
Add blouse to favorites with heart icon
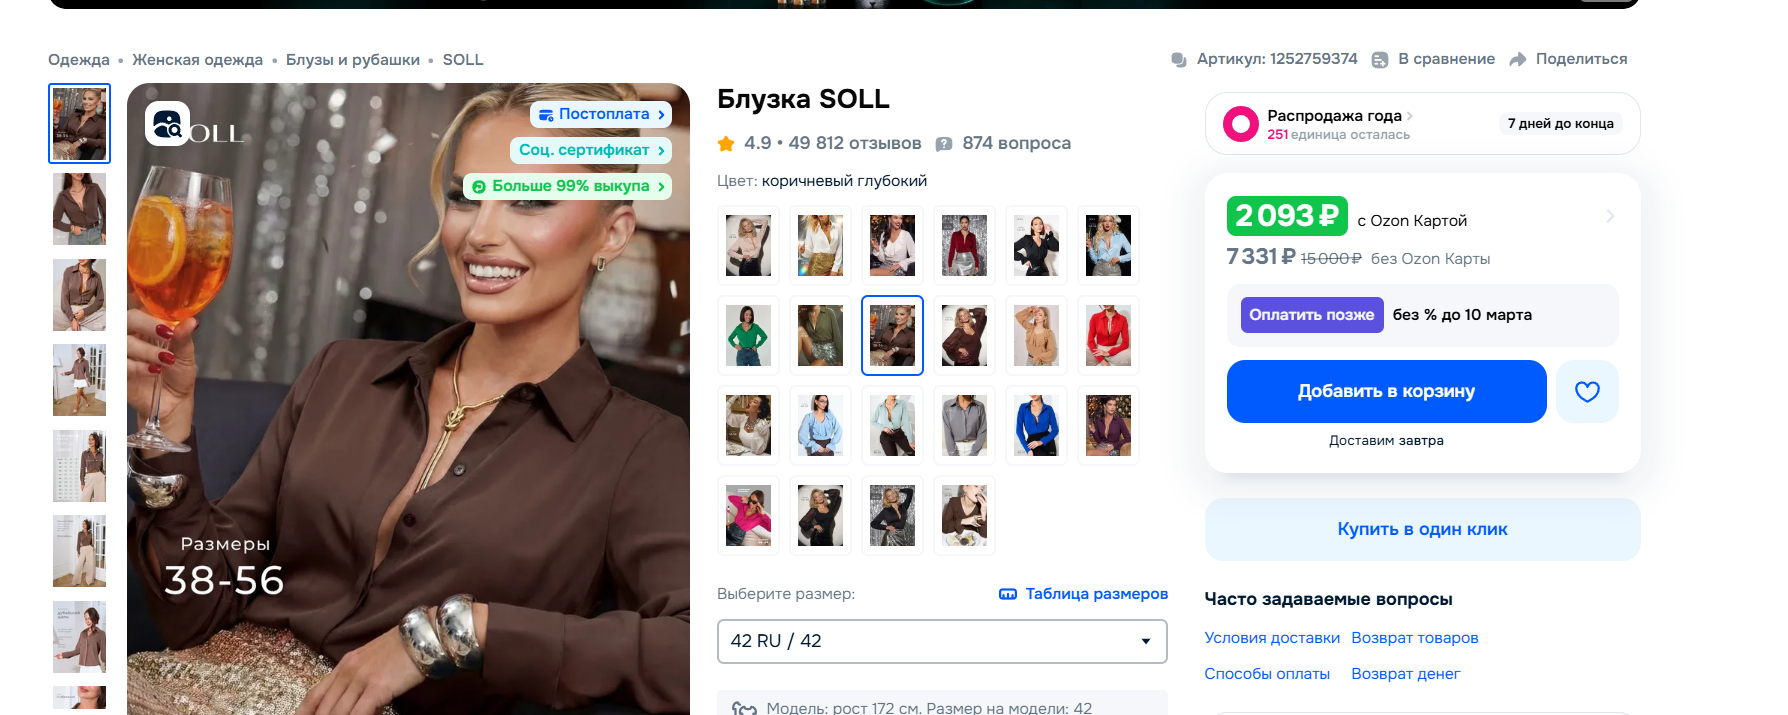(x=1587, y=392)
